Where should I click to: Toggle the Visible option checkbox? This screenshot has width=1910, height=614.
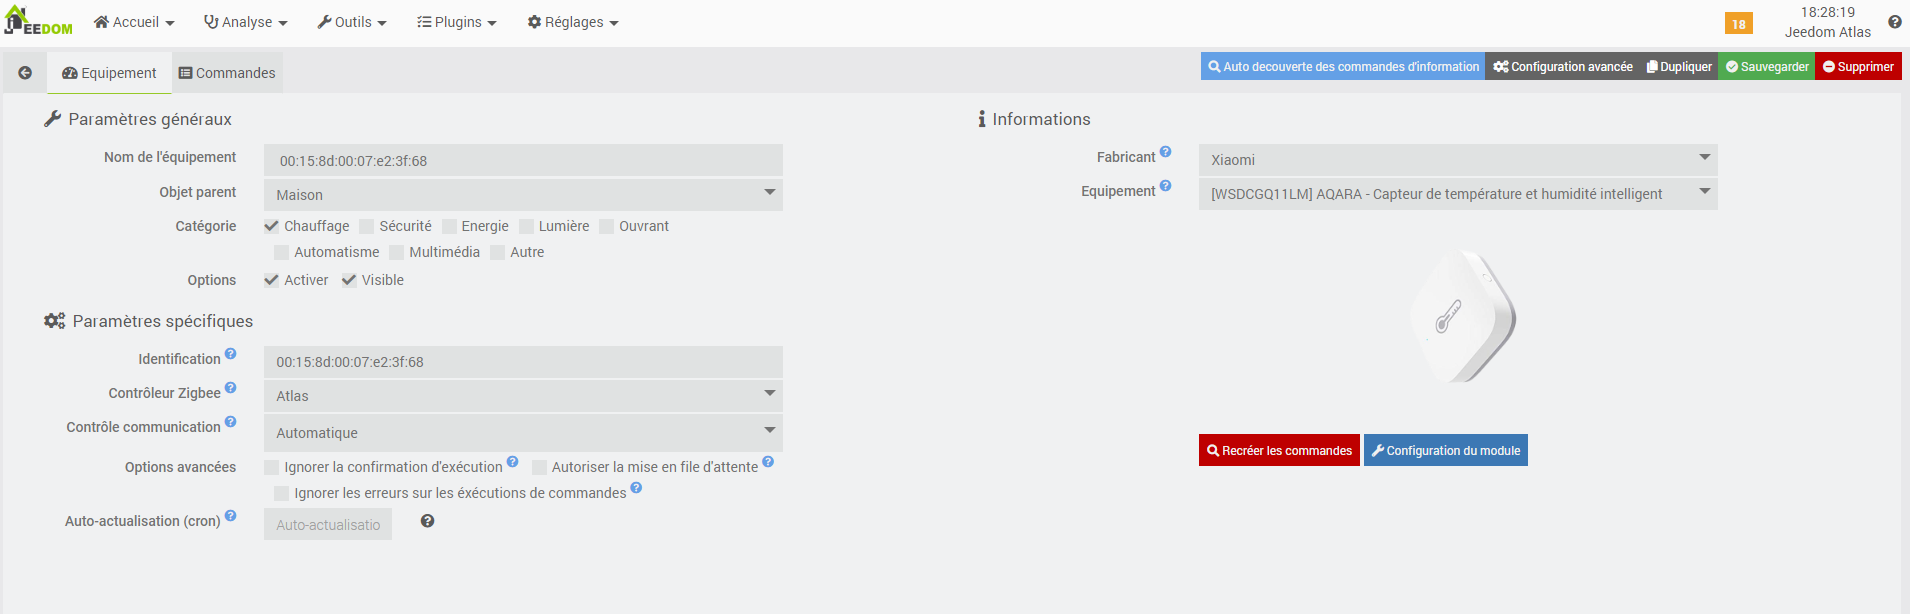[349, 280]
